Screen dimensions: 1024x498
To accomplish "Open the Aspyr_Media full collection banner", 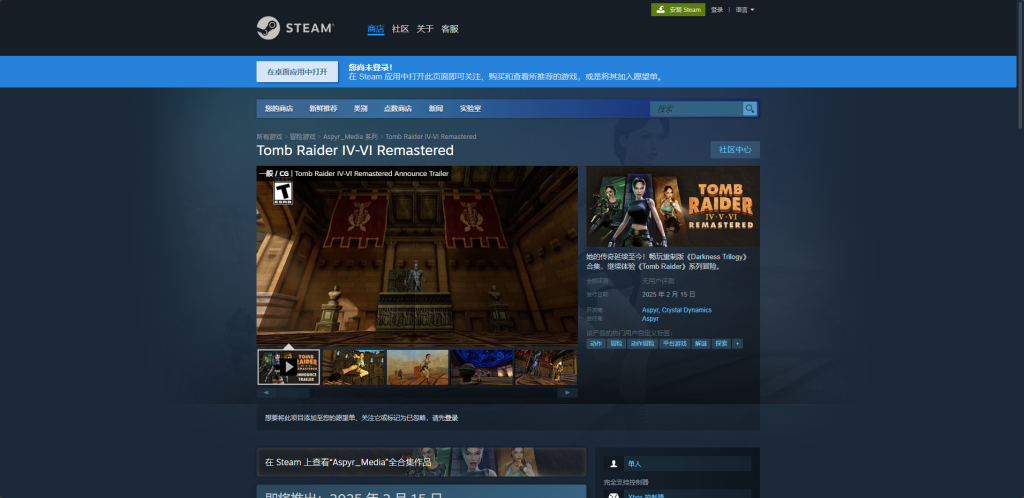I will click(x=421, y=462).
